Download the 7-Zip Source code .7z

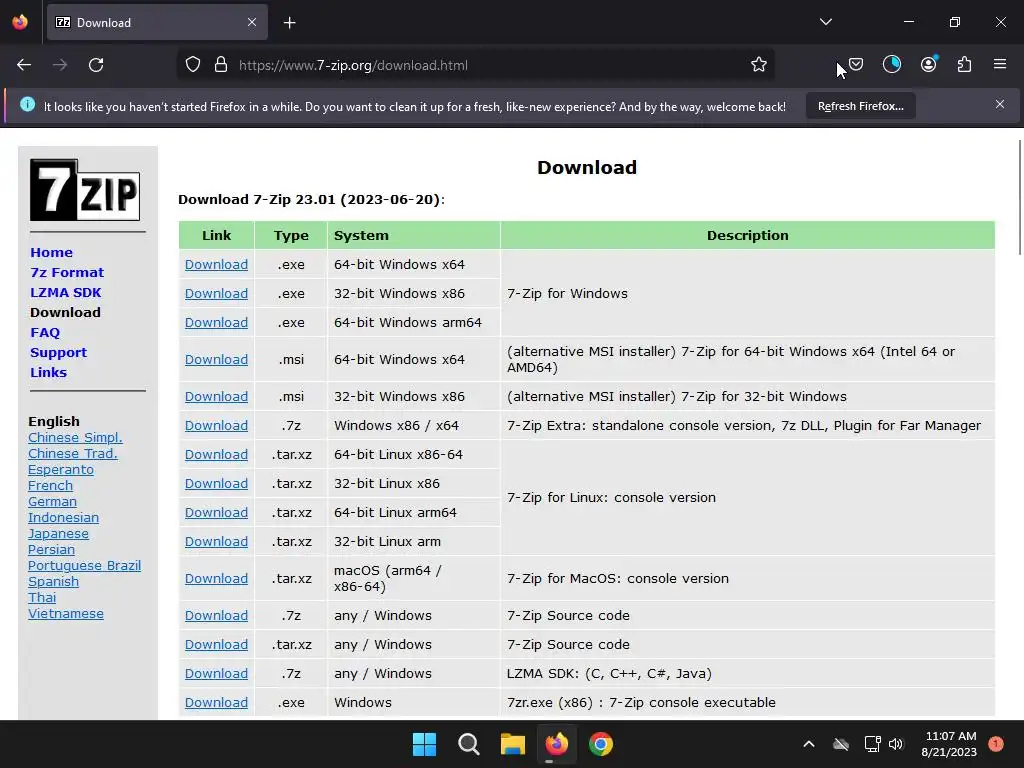(x=216, y=616)
